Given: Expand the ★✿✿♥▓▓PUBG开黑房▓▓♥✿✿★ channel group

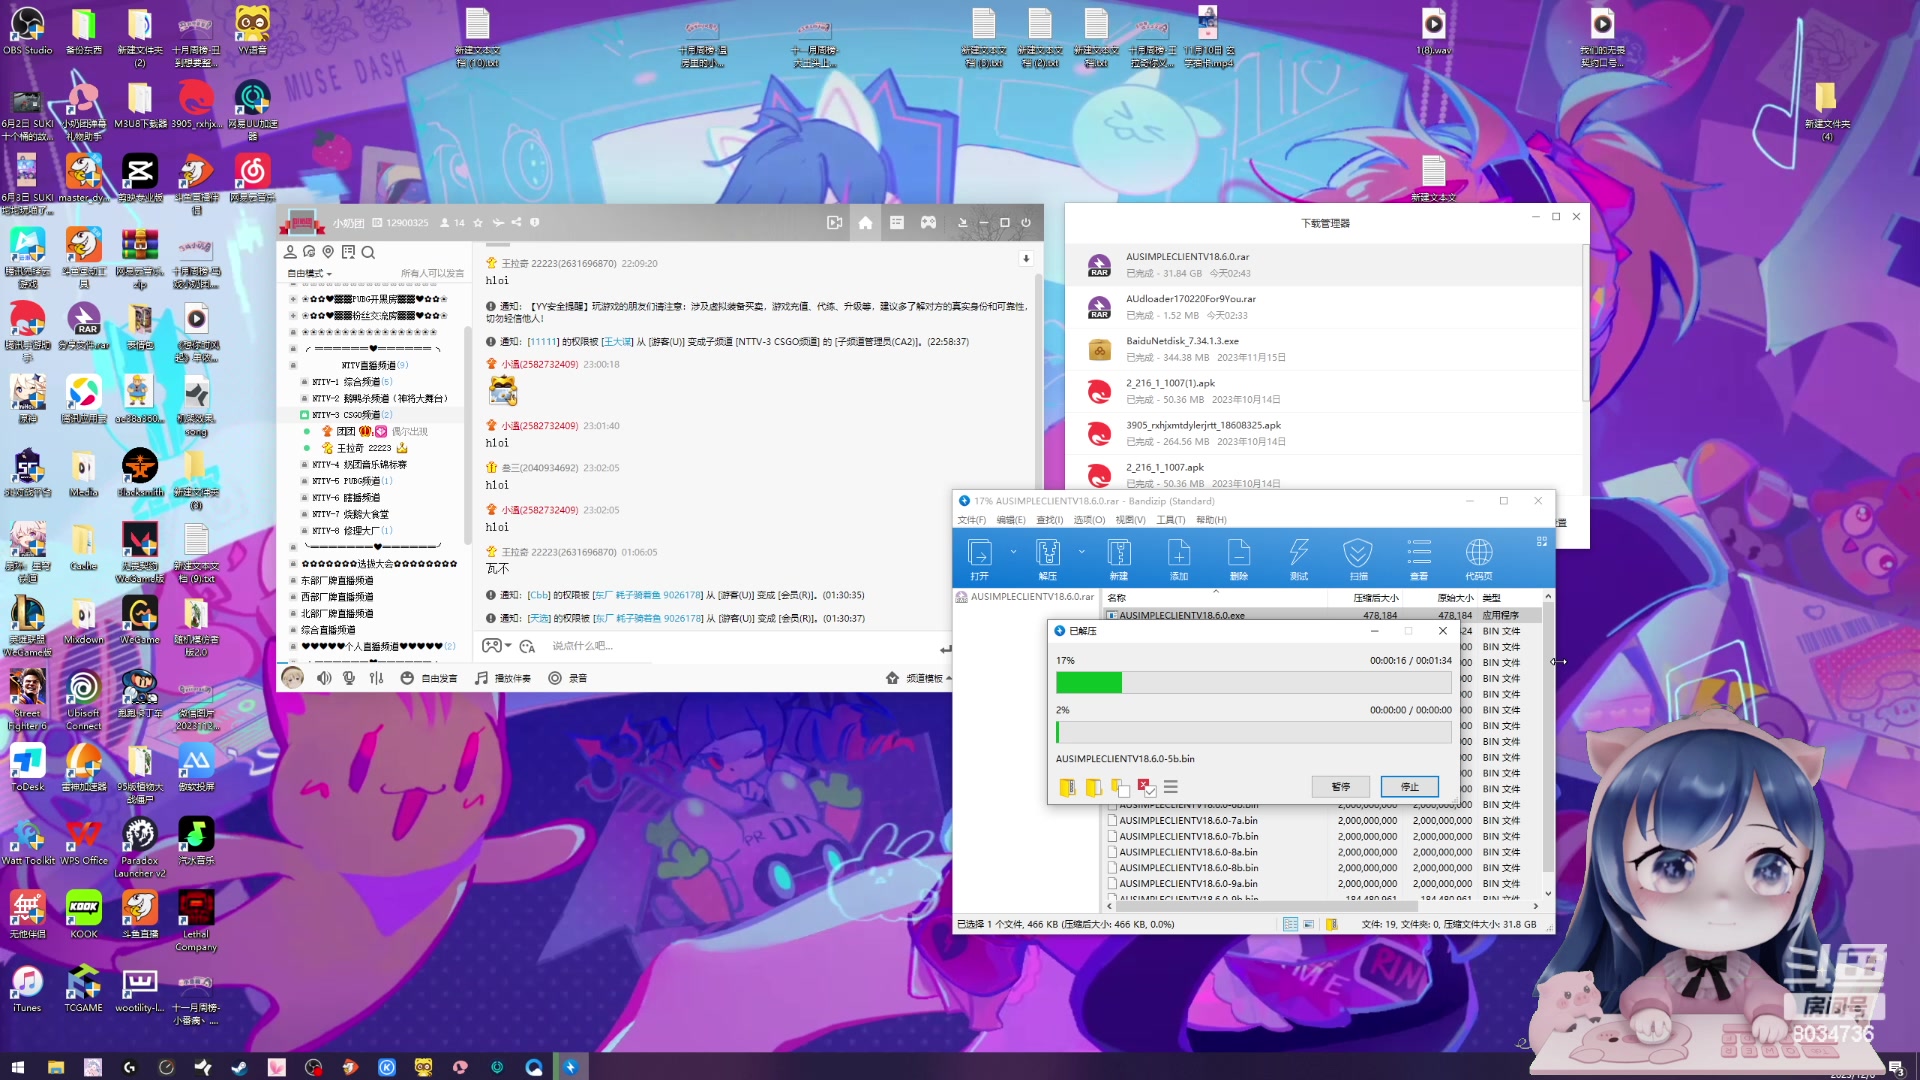Looking at the screenshot, I should click(293, 299).
